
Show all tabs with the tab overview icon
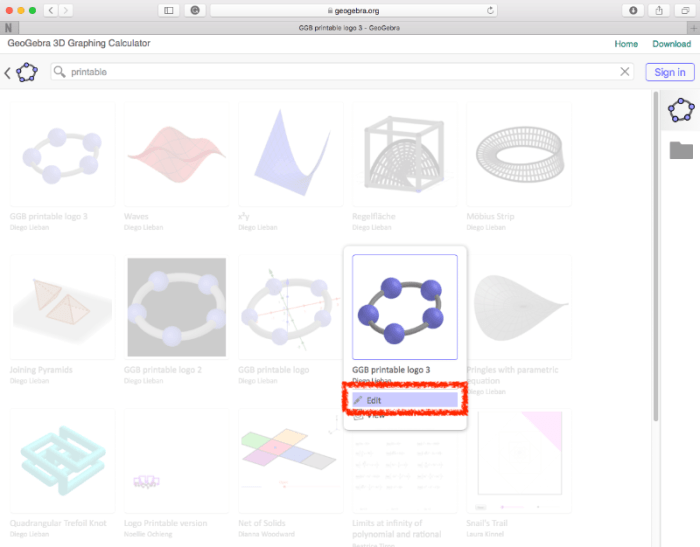685,10
